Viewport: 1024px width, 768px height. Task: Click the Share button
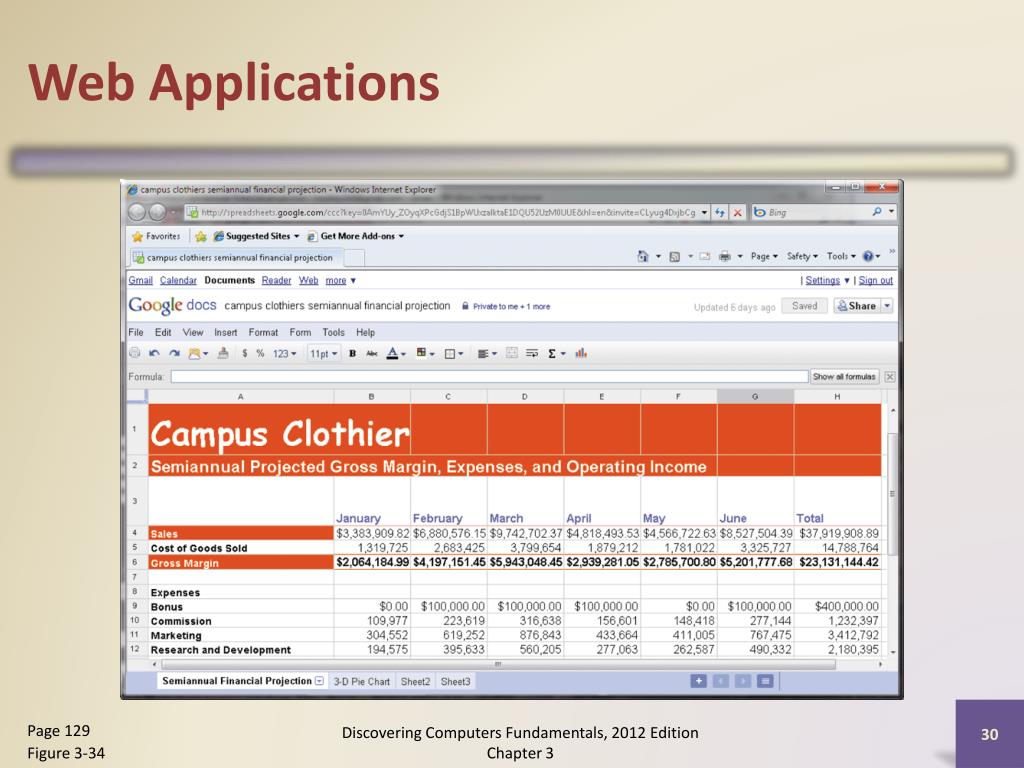[x=857, y=306]
